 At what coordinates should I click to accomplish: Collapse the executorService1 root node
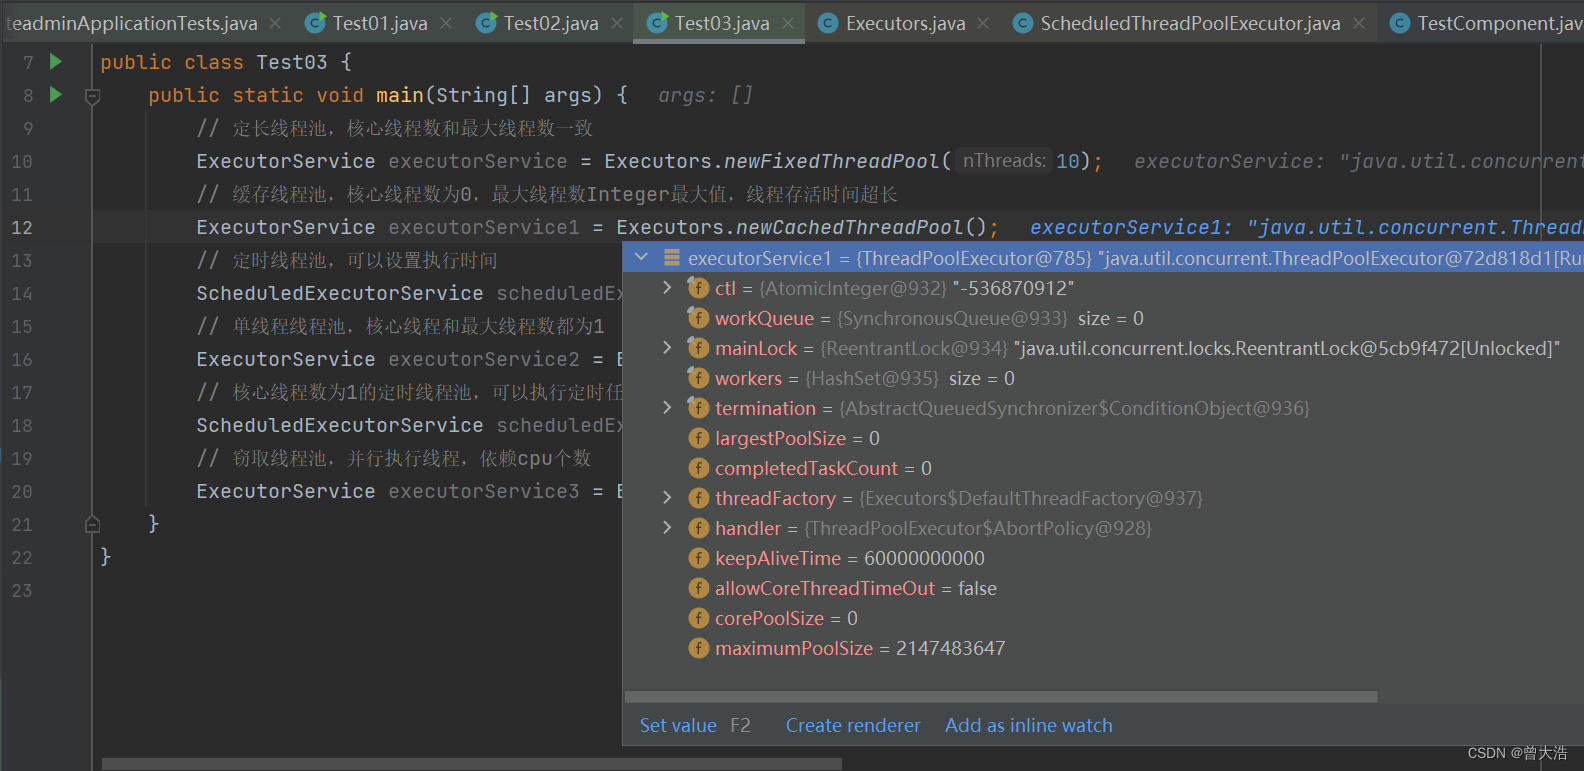pyautogui.click(x=642, y=258)
